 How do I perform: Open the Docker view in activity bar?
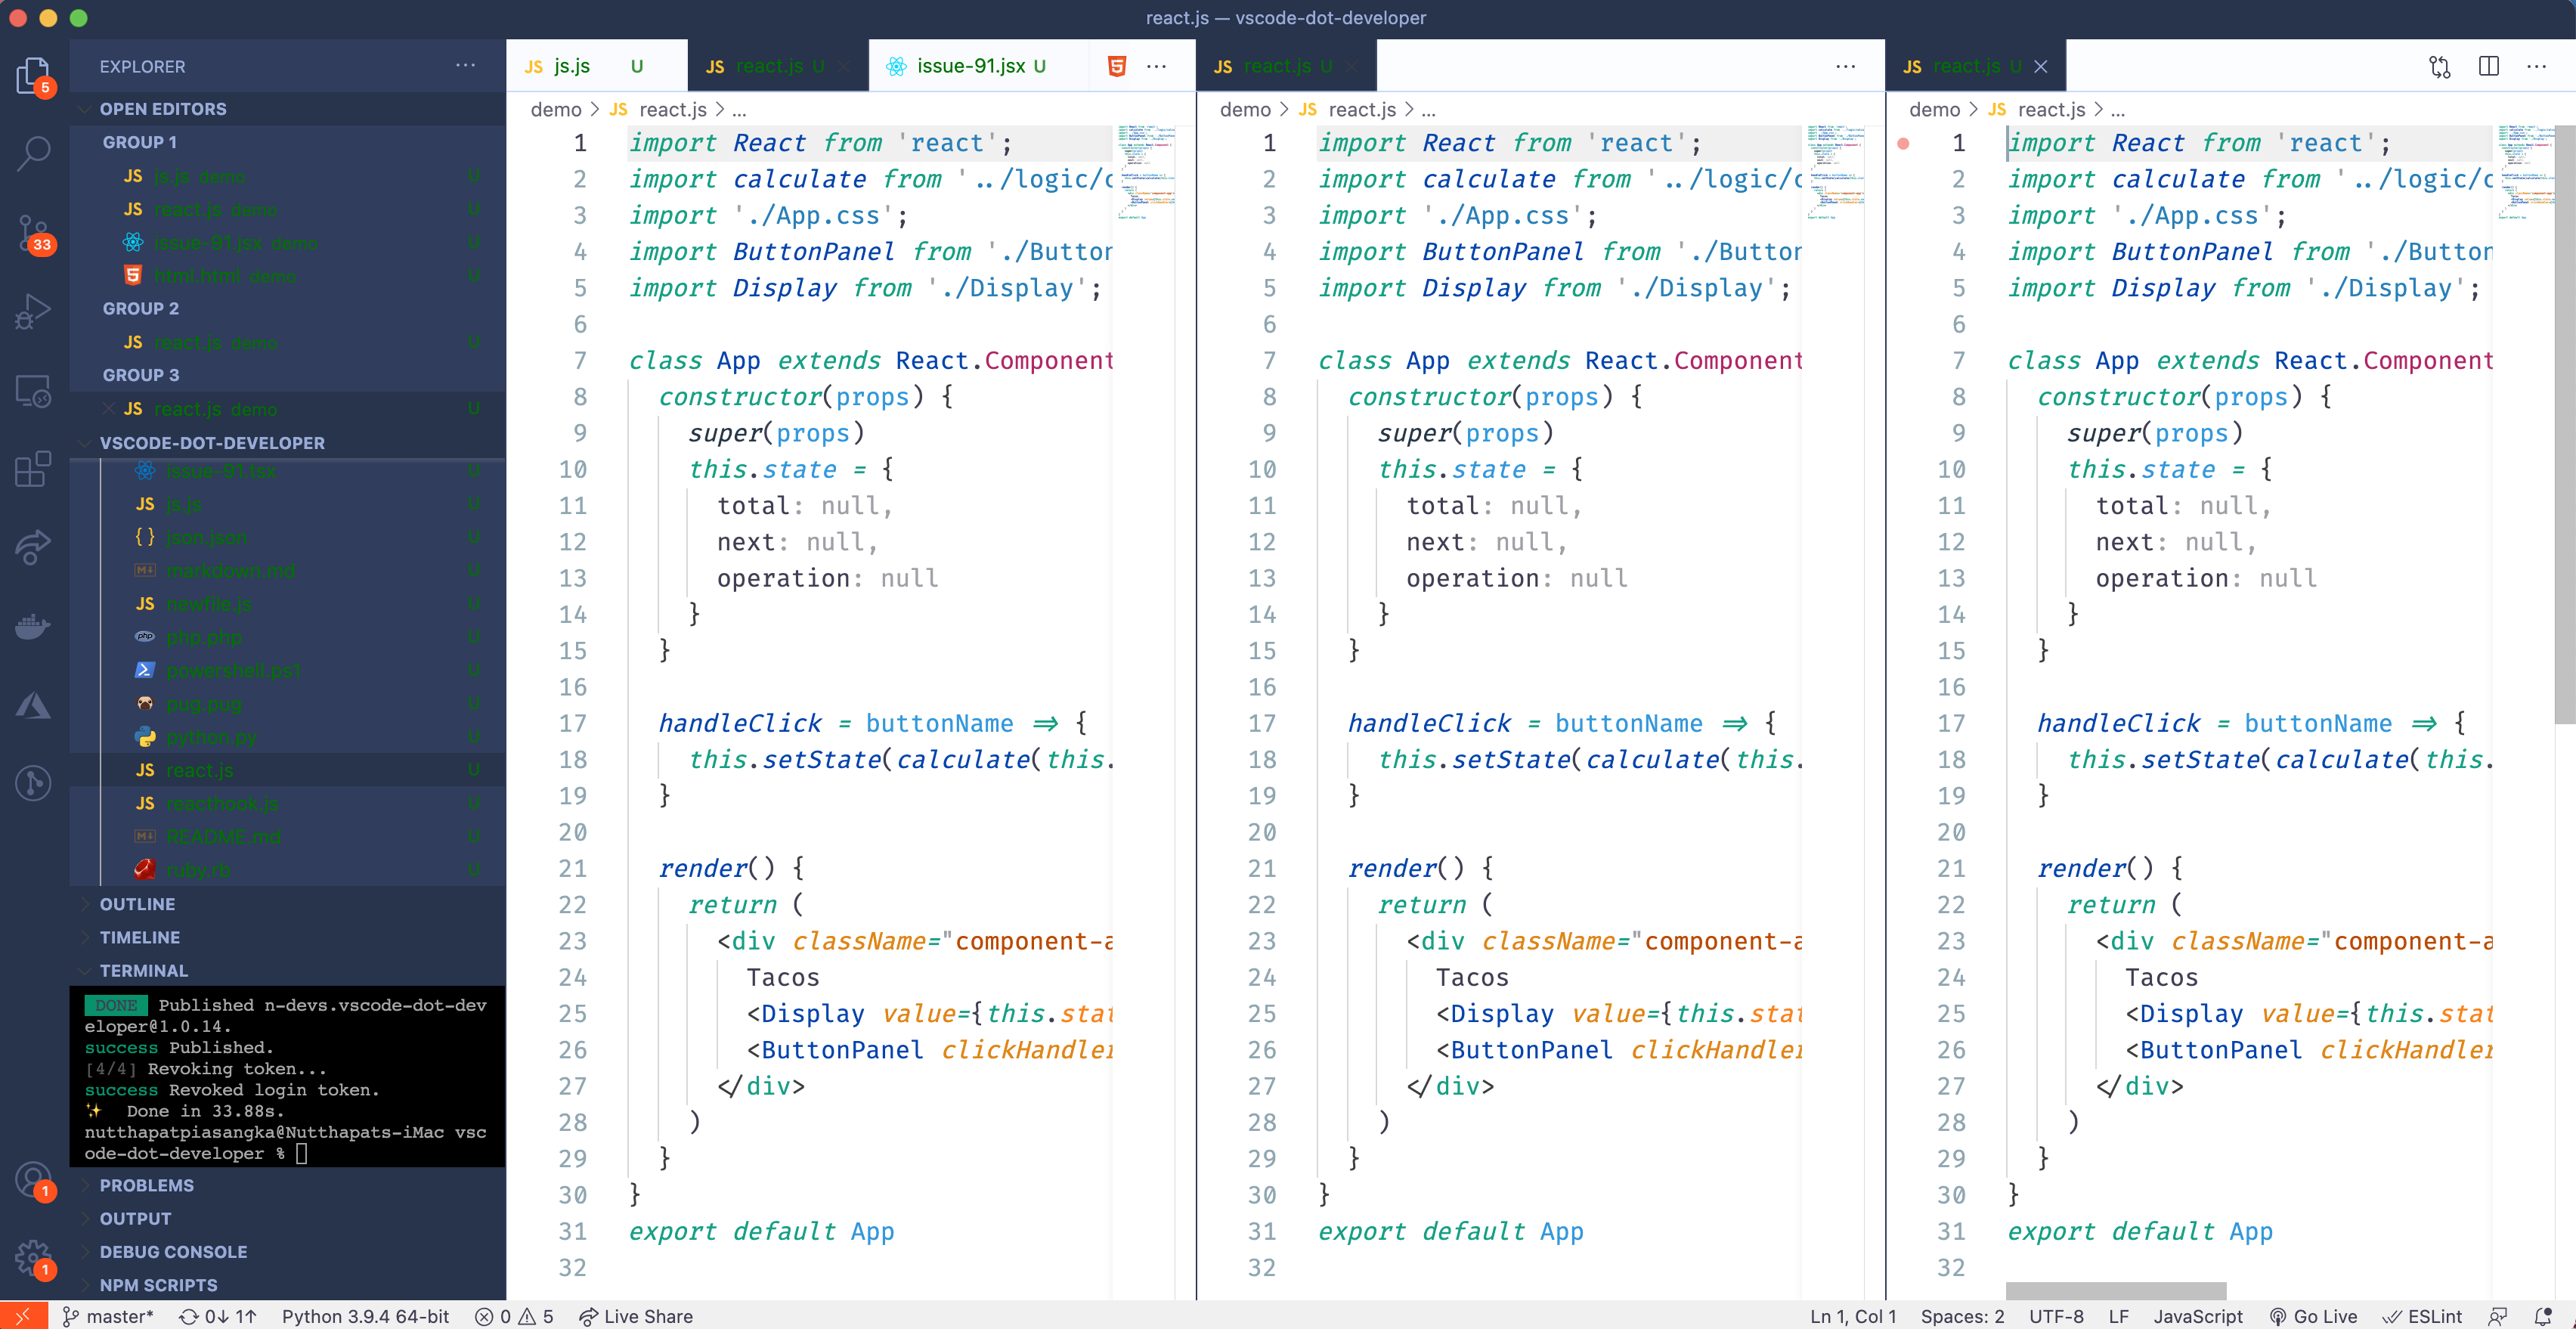click(34, 626)
